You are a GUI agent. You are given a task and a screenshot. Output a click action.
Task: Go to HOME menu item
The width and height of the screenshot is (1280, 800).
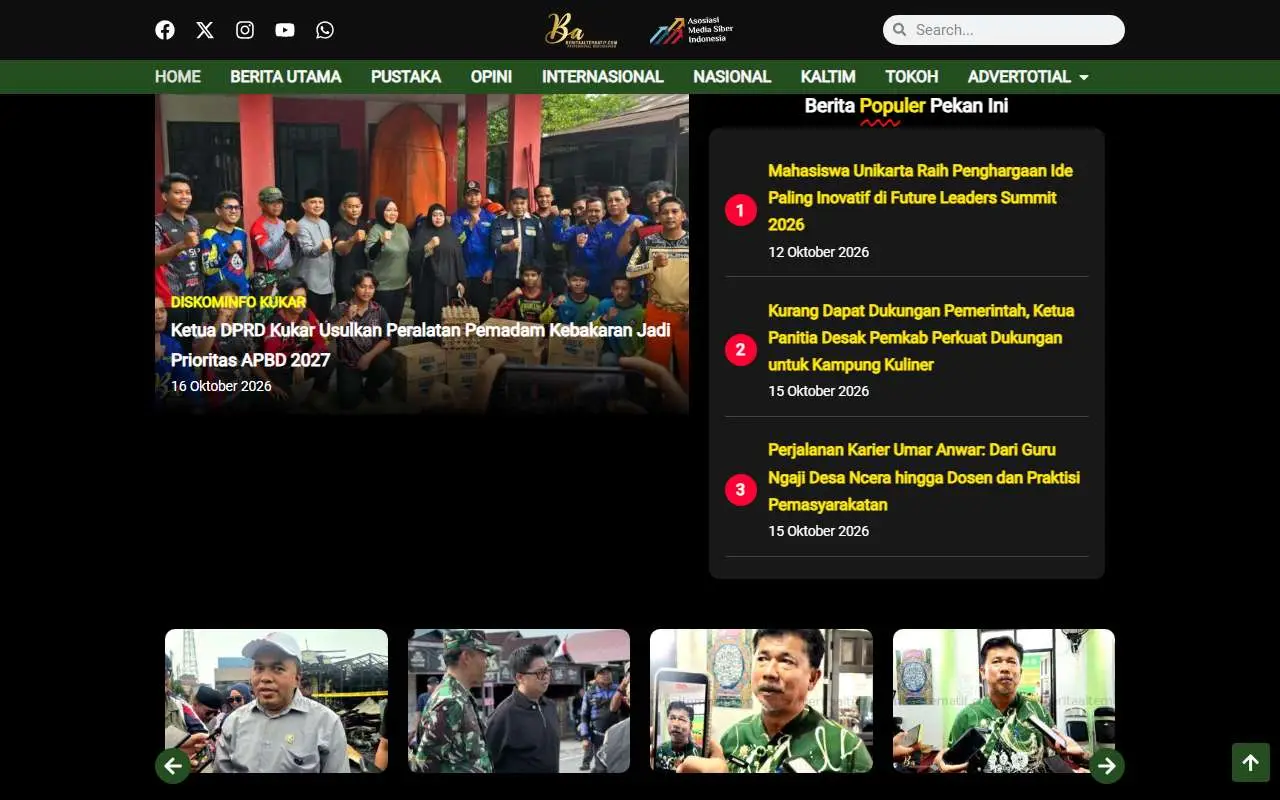coord(178,77)
